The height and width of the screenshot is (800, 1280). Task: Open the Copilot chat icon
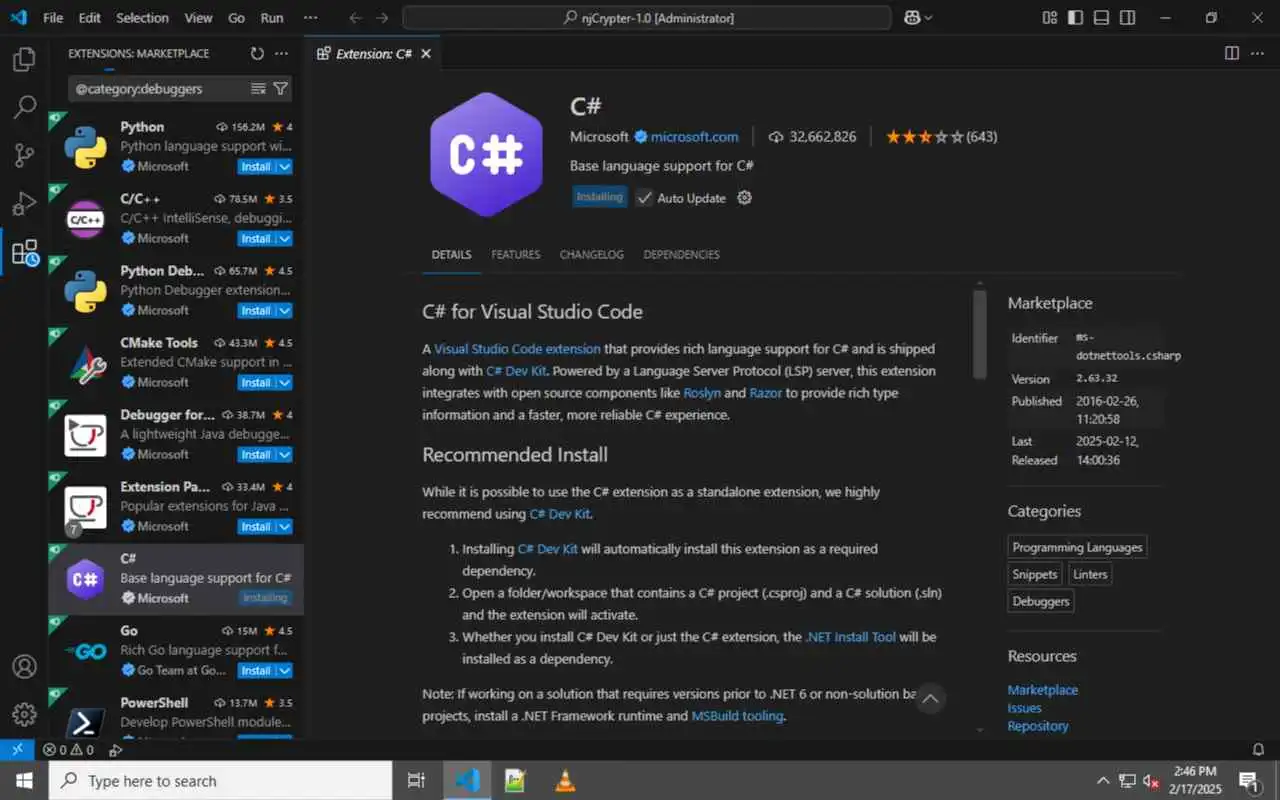pyautogui.click(x=912, y=18)
